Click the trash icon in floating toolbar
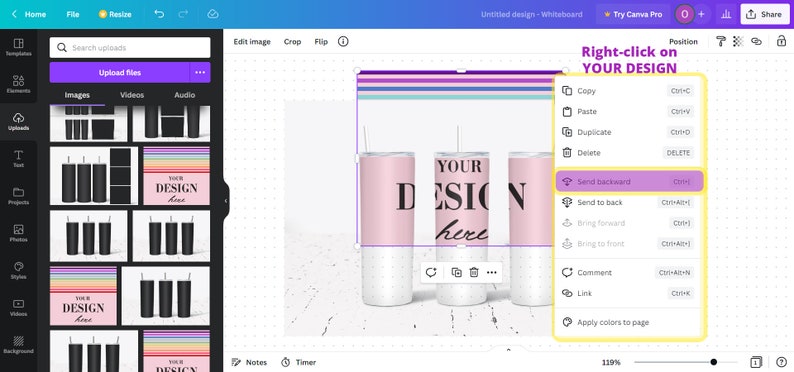This screenshot has height=372, width=794. (x=474, y=272)
